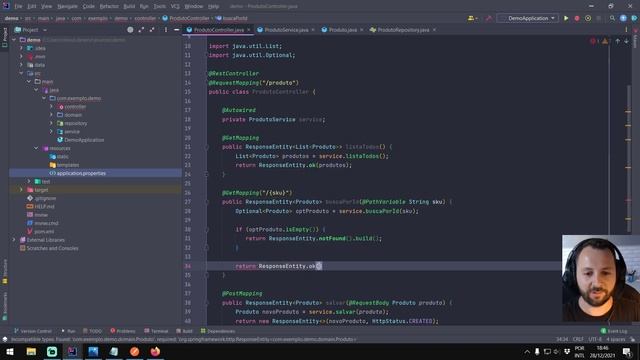Expand the repository package
The height and width of the screenshot is (360, 640).
51,123
